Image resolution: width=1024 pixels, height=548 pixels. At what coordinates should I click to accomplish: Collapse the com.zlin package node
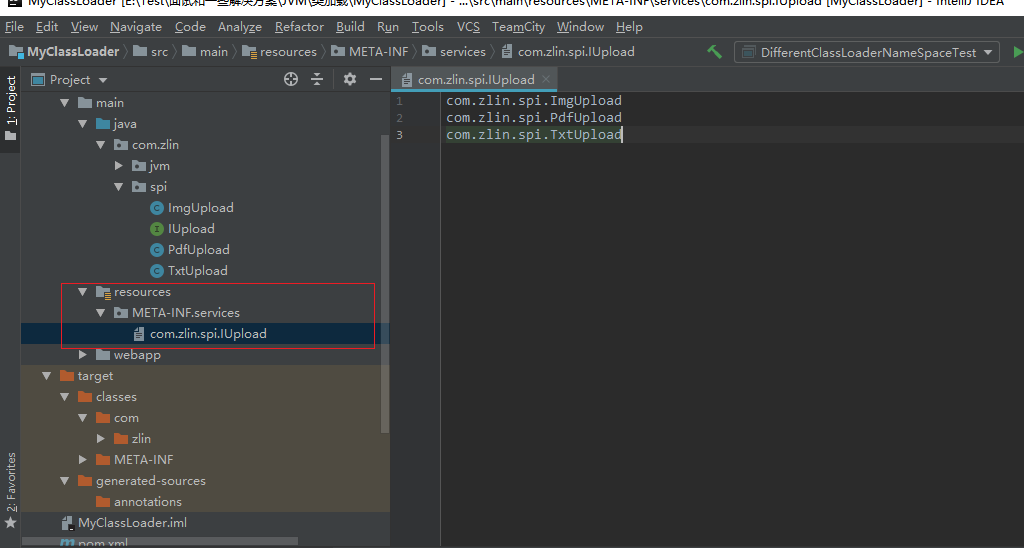[101, 144]
